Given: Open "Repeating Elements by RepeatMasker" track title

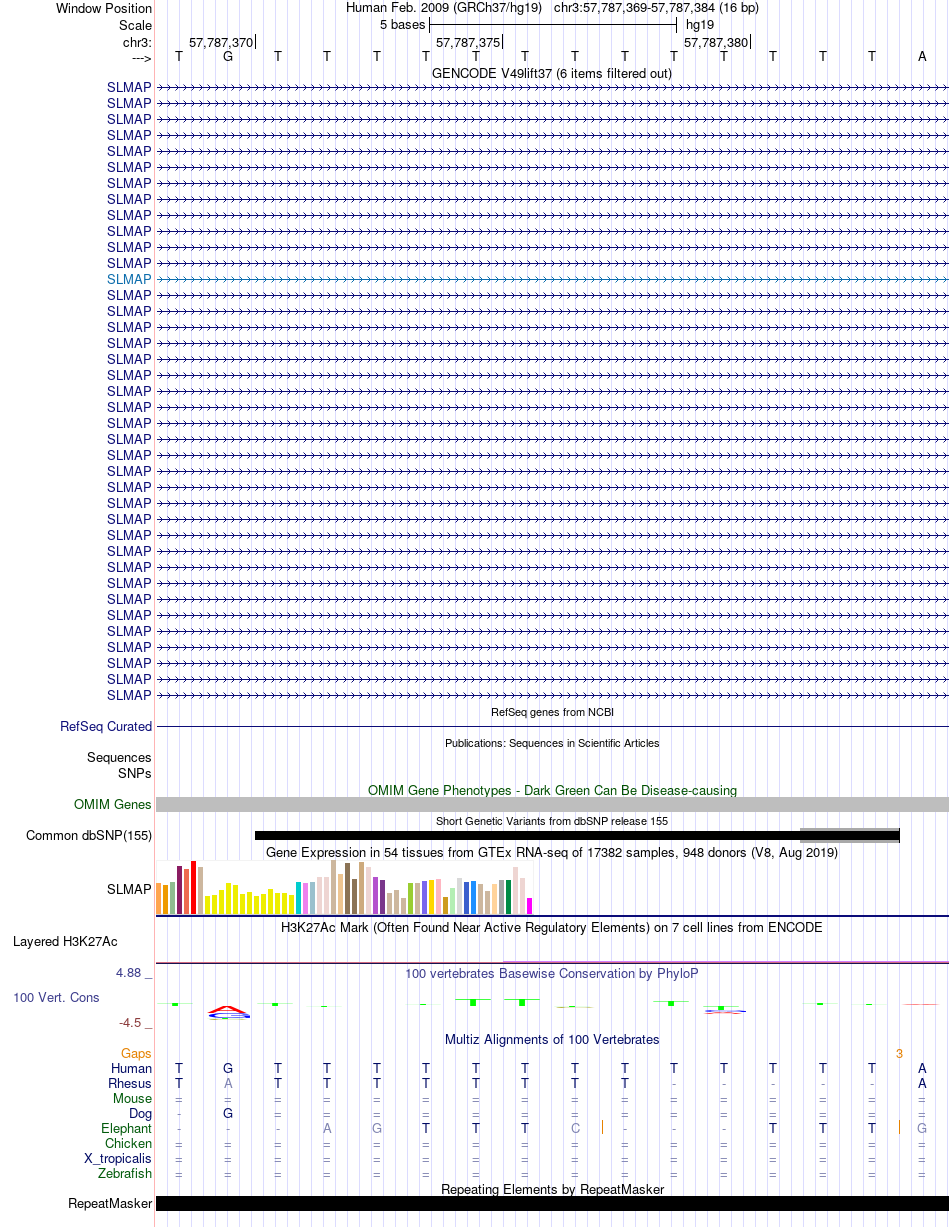Looking at the screenshot, I should click(x=552, y=1189).
